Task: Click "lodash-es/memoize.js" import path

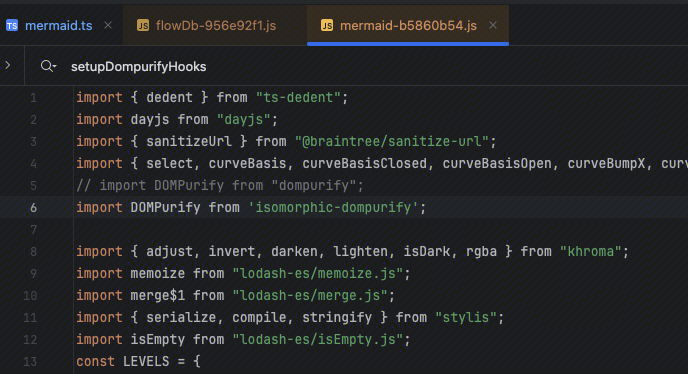Action: pyautogui.click(x=318, y=273)
